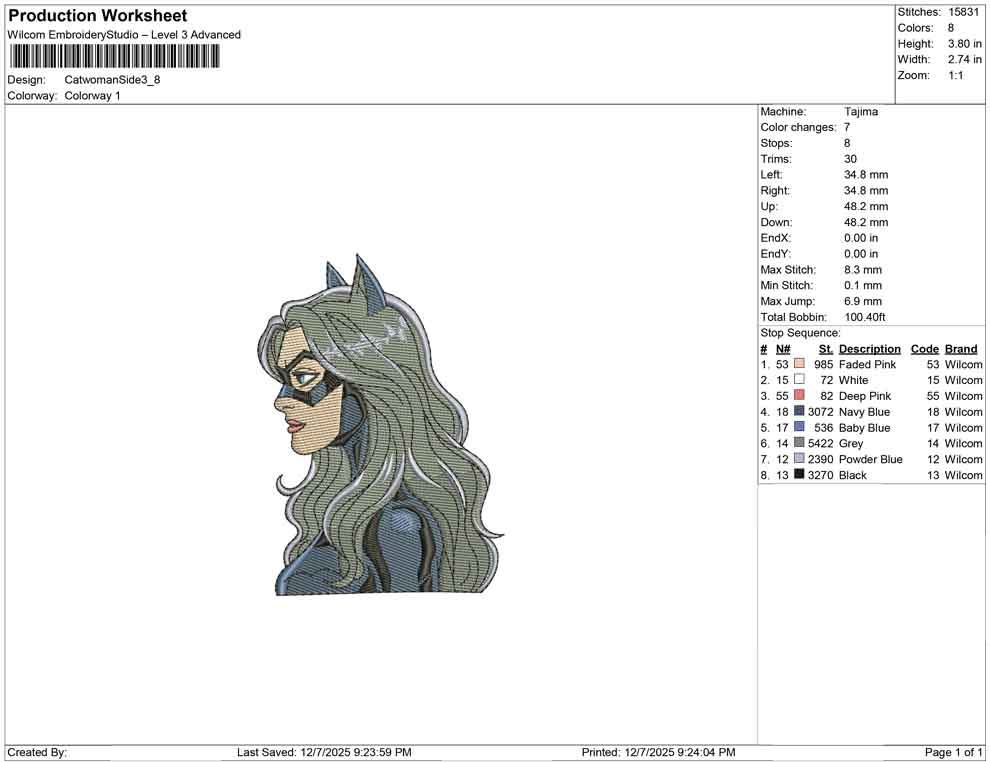Click the Production Worksheet title
This screenshot has width=990, height=762.
[x=96, y=15]
